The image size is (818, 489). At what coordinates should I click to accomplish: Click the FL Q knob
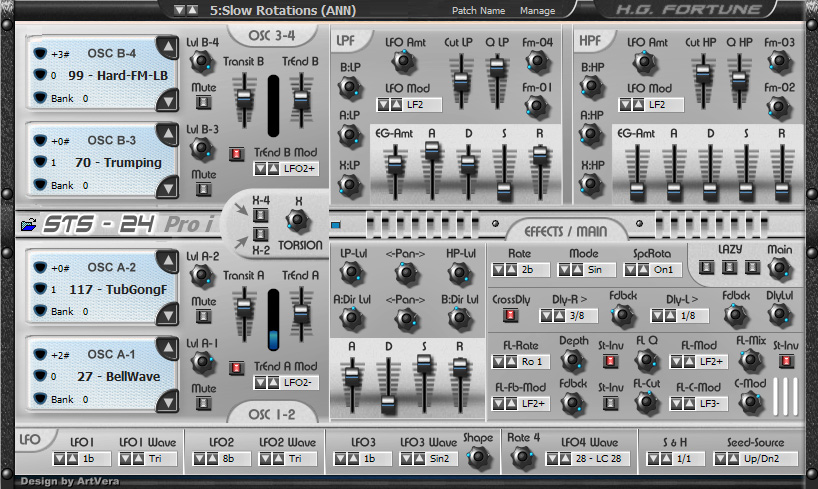click(646, 360)
